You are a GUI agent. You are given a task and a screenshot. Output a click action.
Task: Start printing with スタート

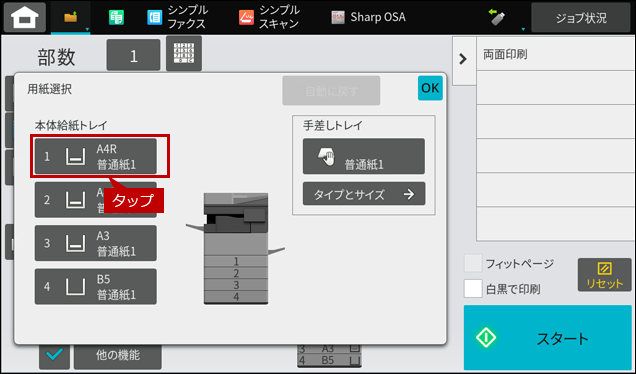tap(548, 337)
